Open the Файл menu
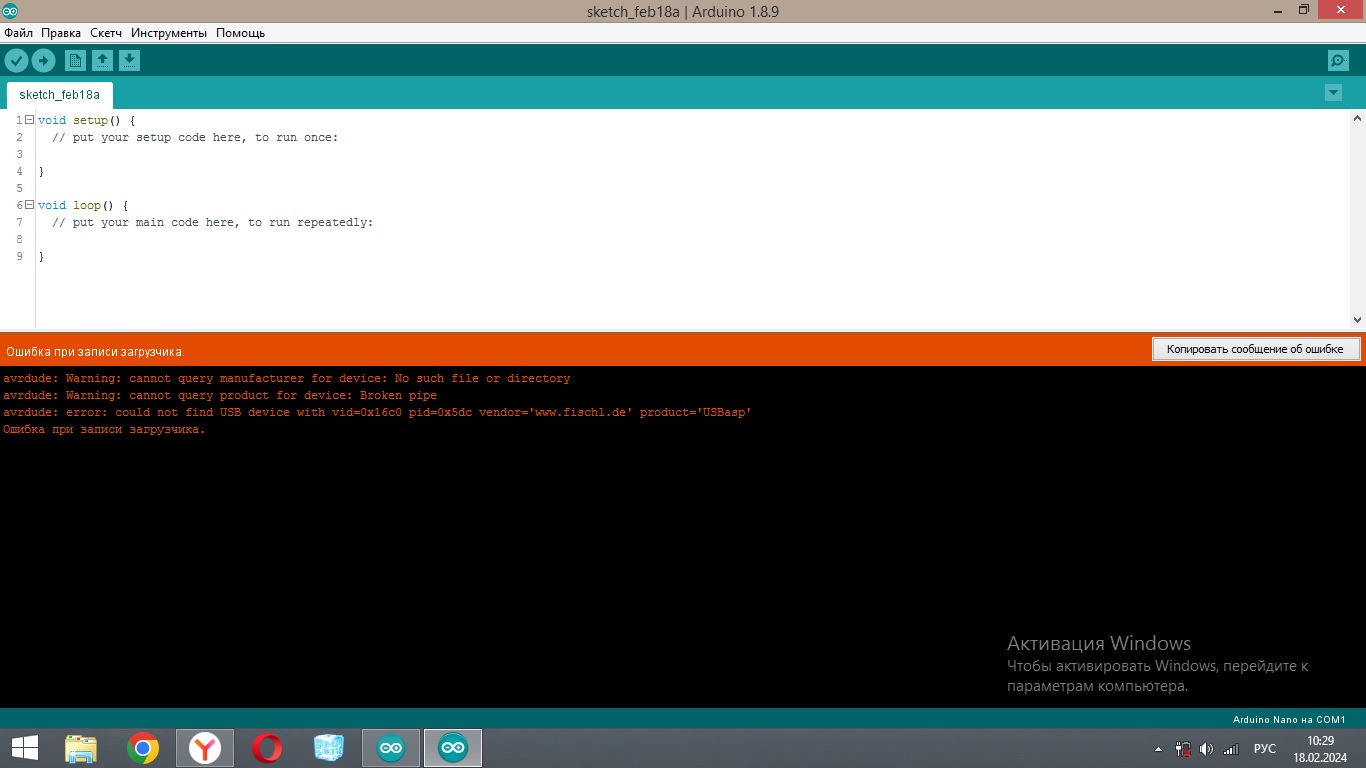1366x768 pixels. tap(18, 33)
